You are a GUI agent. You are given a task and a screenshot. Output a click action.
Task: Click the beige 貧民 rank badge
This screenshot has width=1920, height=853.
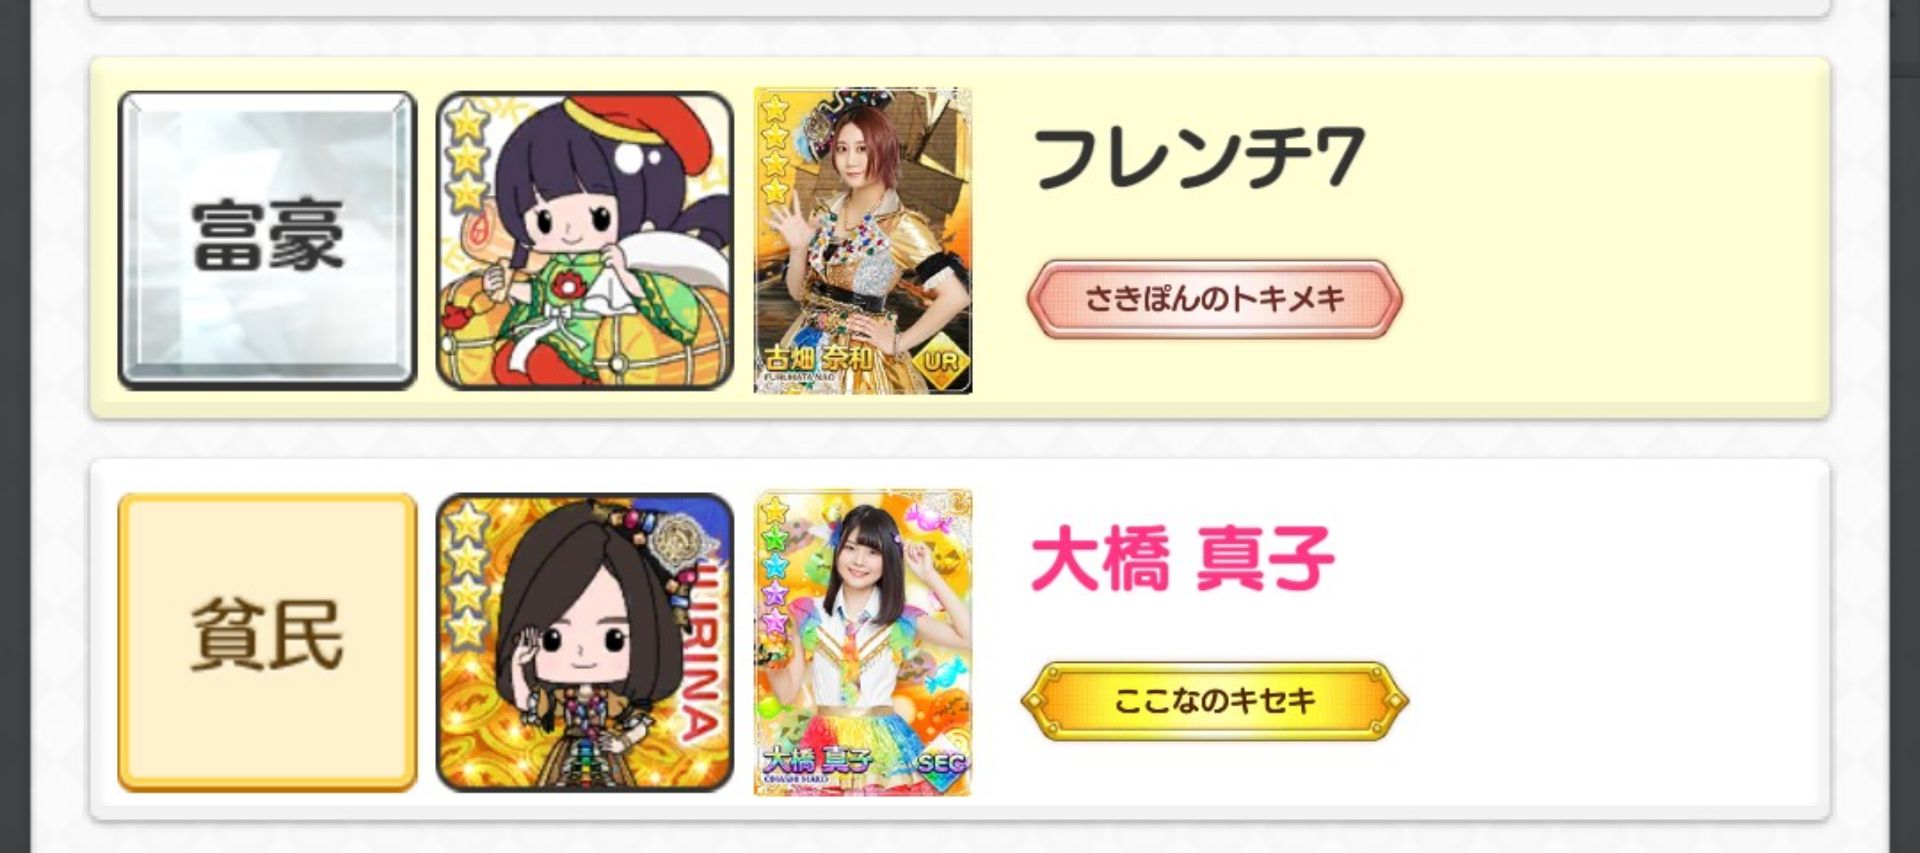click(267, 642)
